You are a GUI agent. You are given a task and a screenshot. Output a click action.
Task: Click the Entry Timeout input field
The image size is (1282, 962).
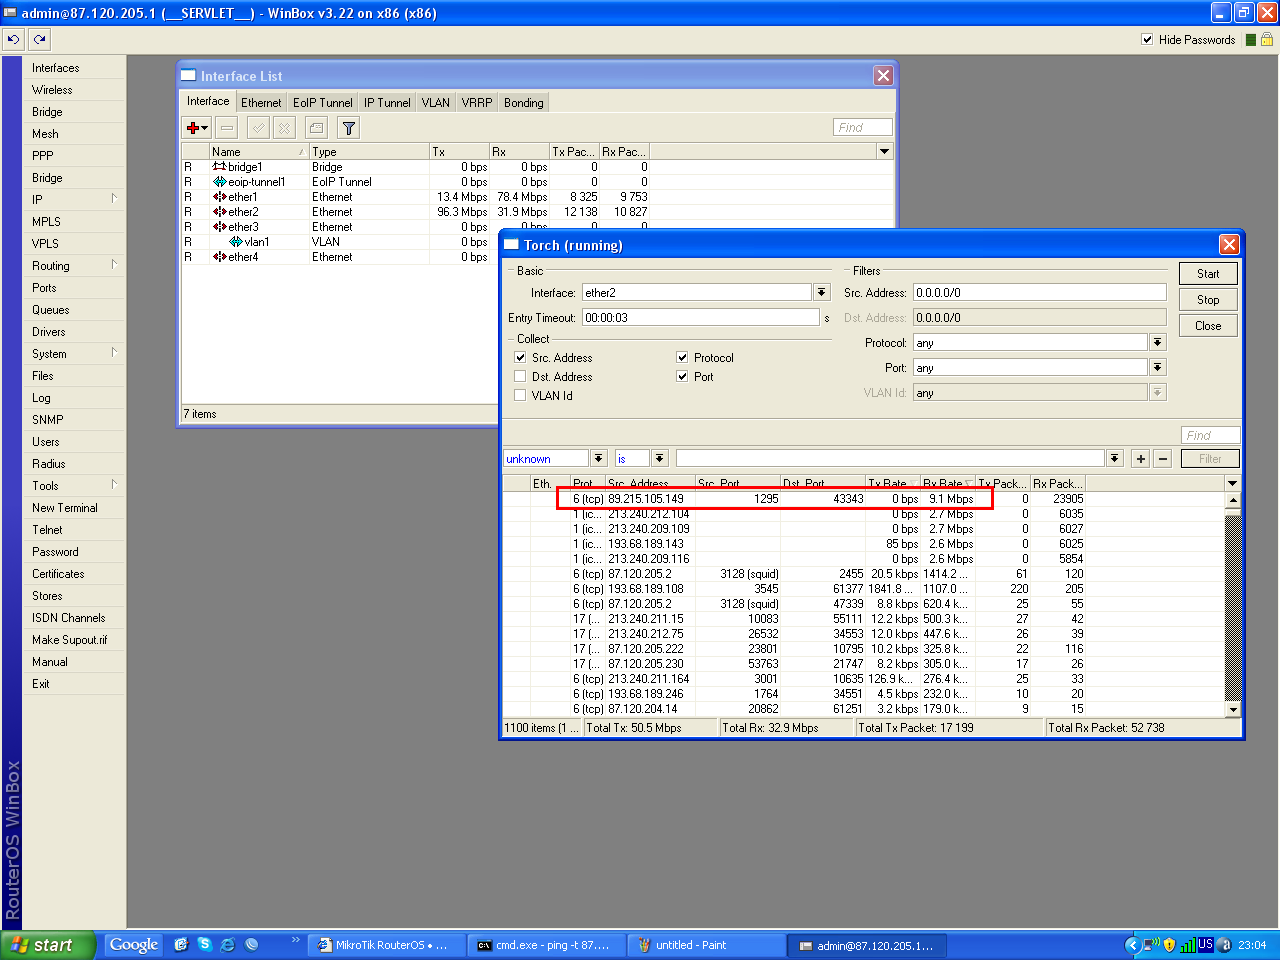[700, 318]
